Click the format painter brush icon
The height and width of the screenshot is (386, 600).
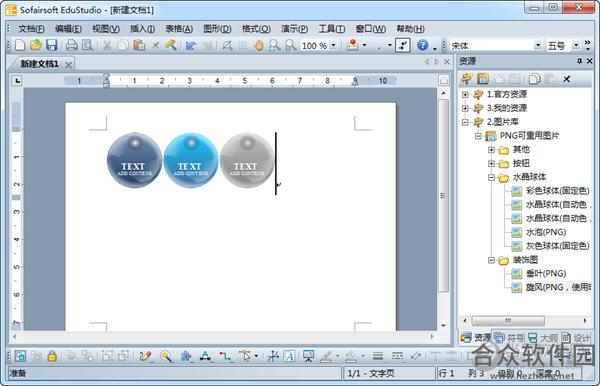pyautogui.click(x=171, y=46)
